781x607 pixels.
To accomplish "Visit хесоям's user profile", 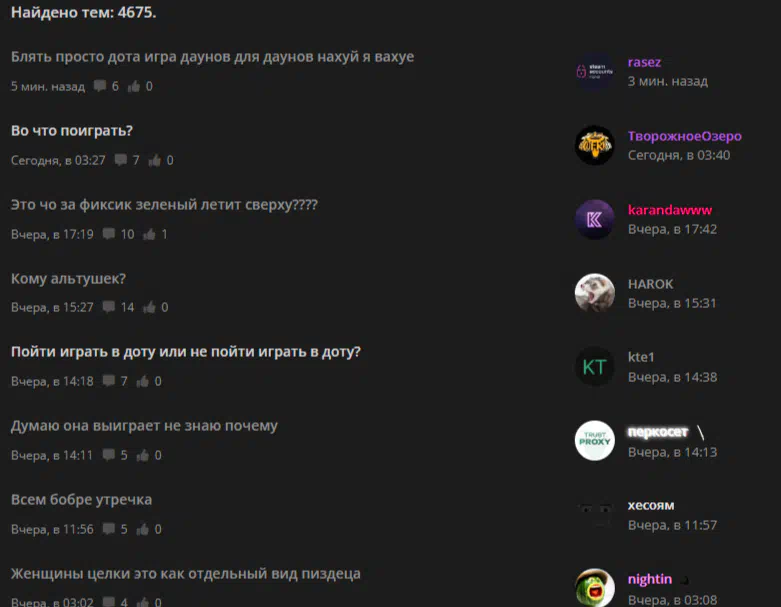I will coord(651,505).
